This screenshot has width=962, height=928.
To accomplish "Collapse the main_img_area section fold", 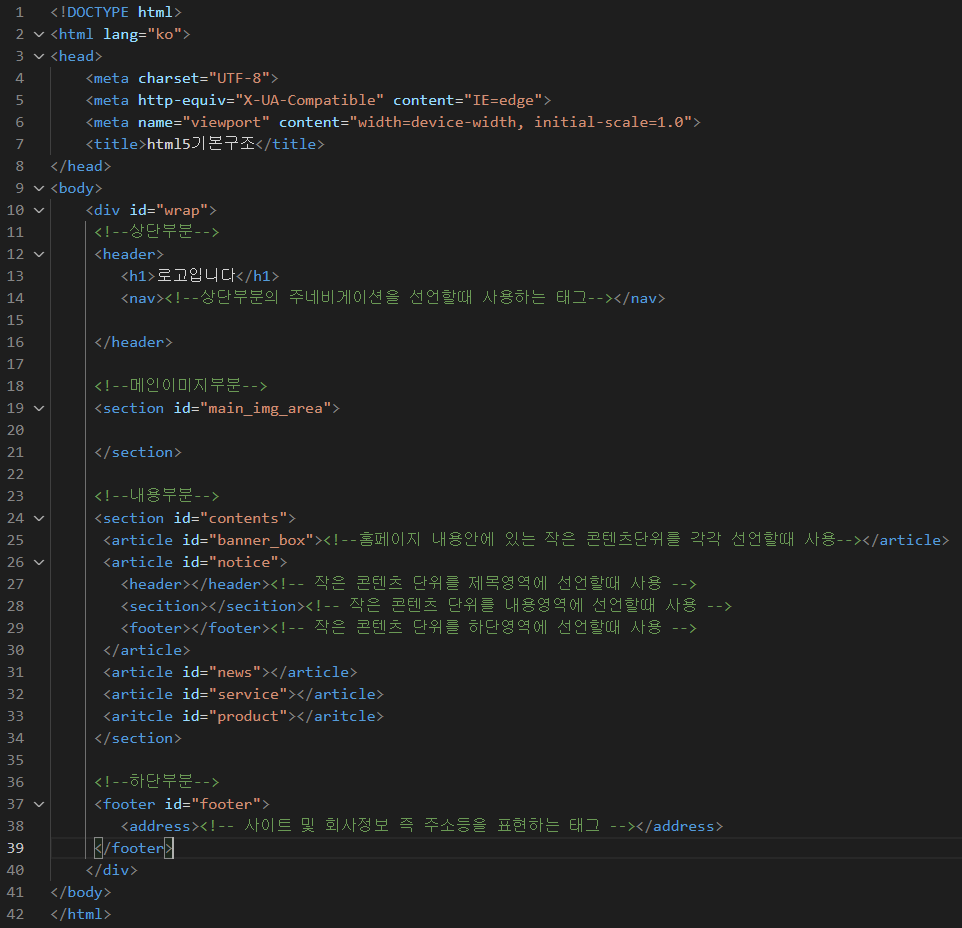I will click(x=39, y=408).
